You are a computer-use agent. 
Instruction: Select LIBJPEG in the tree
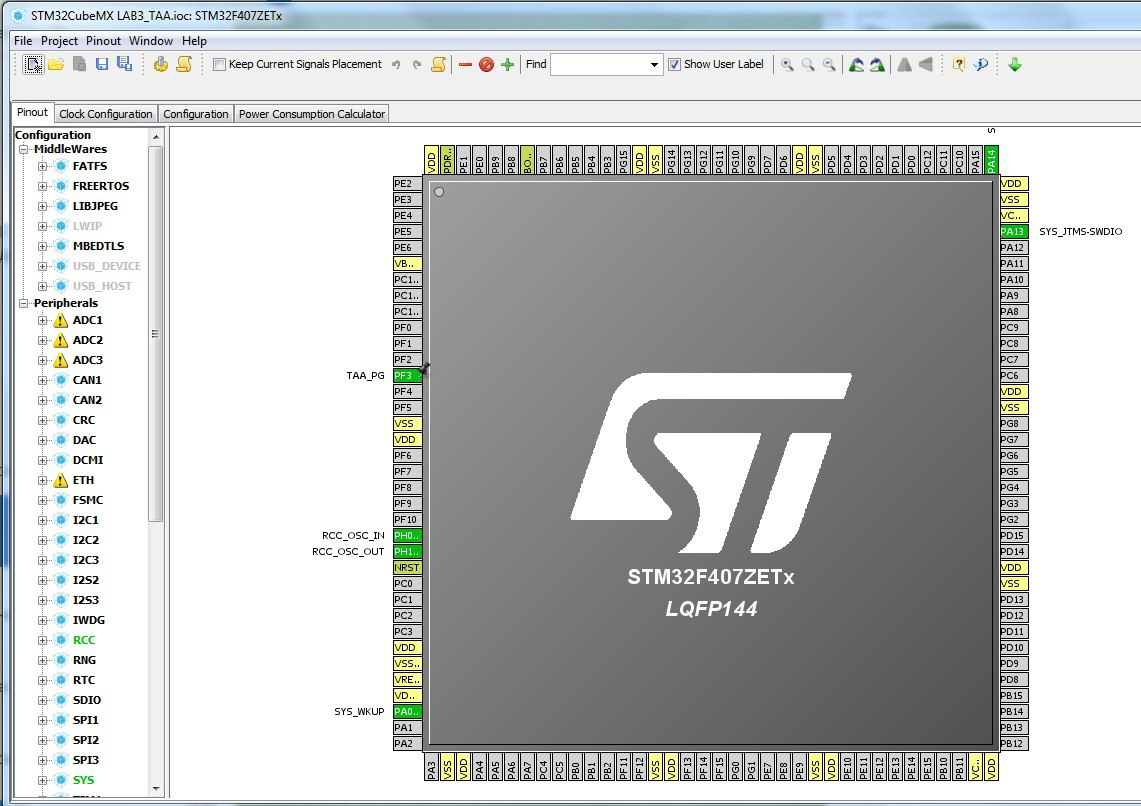[95, 207]
